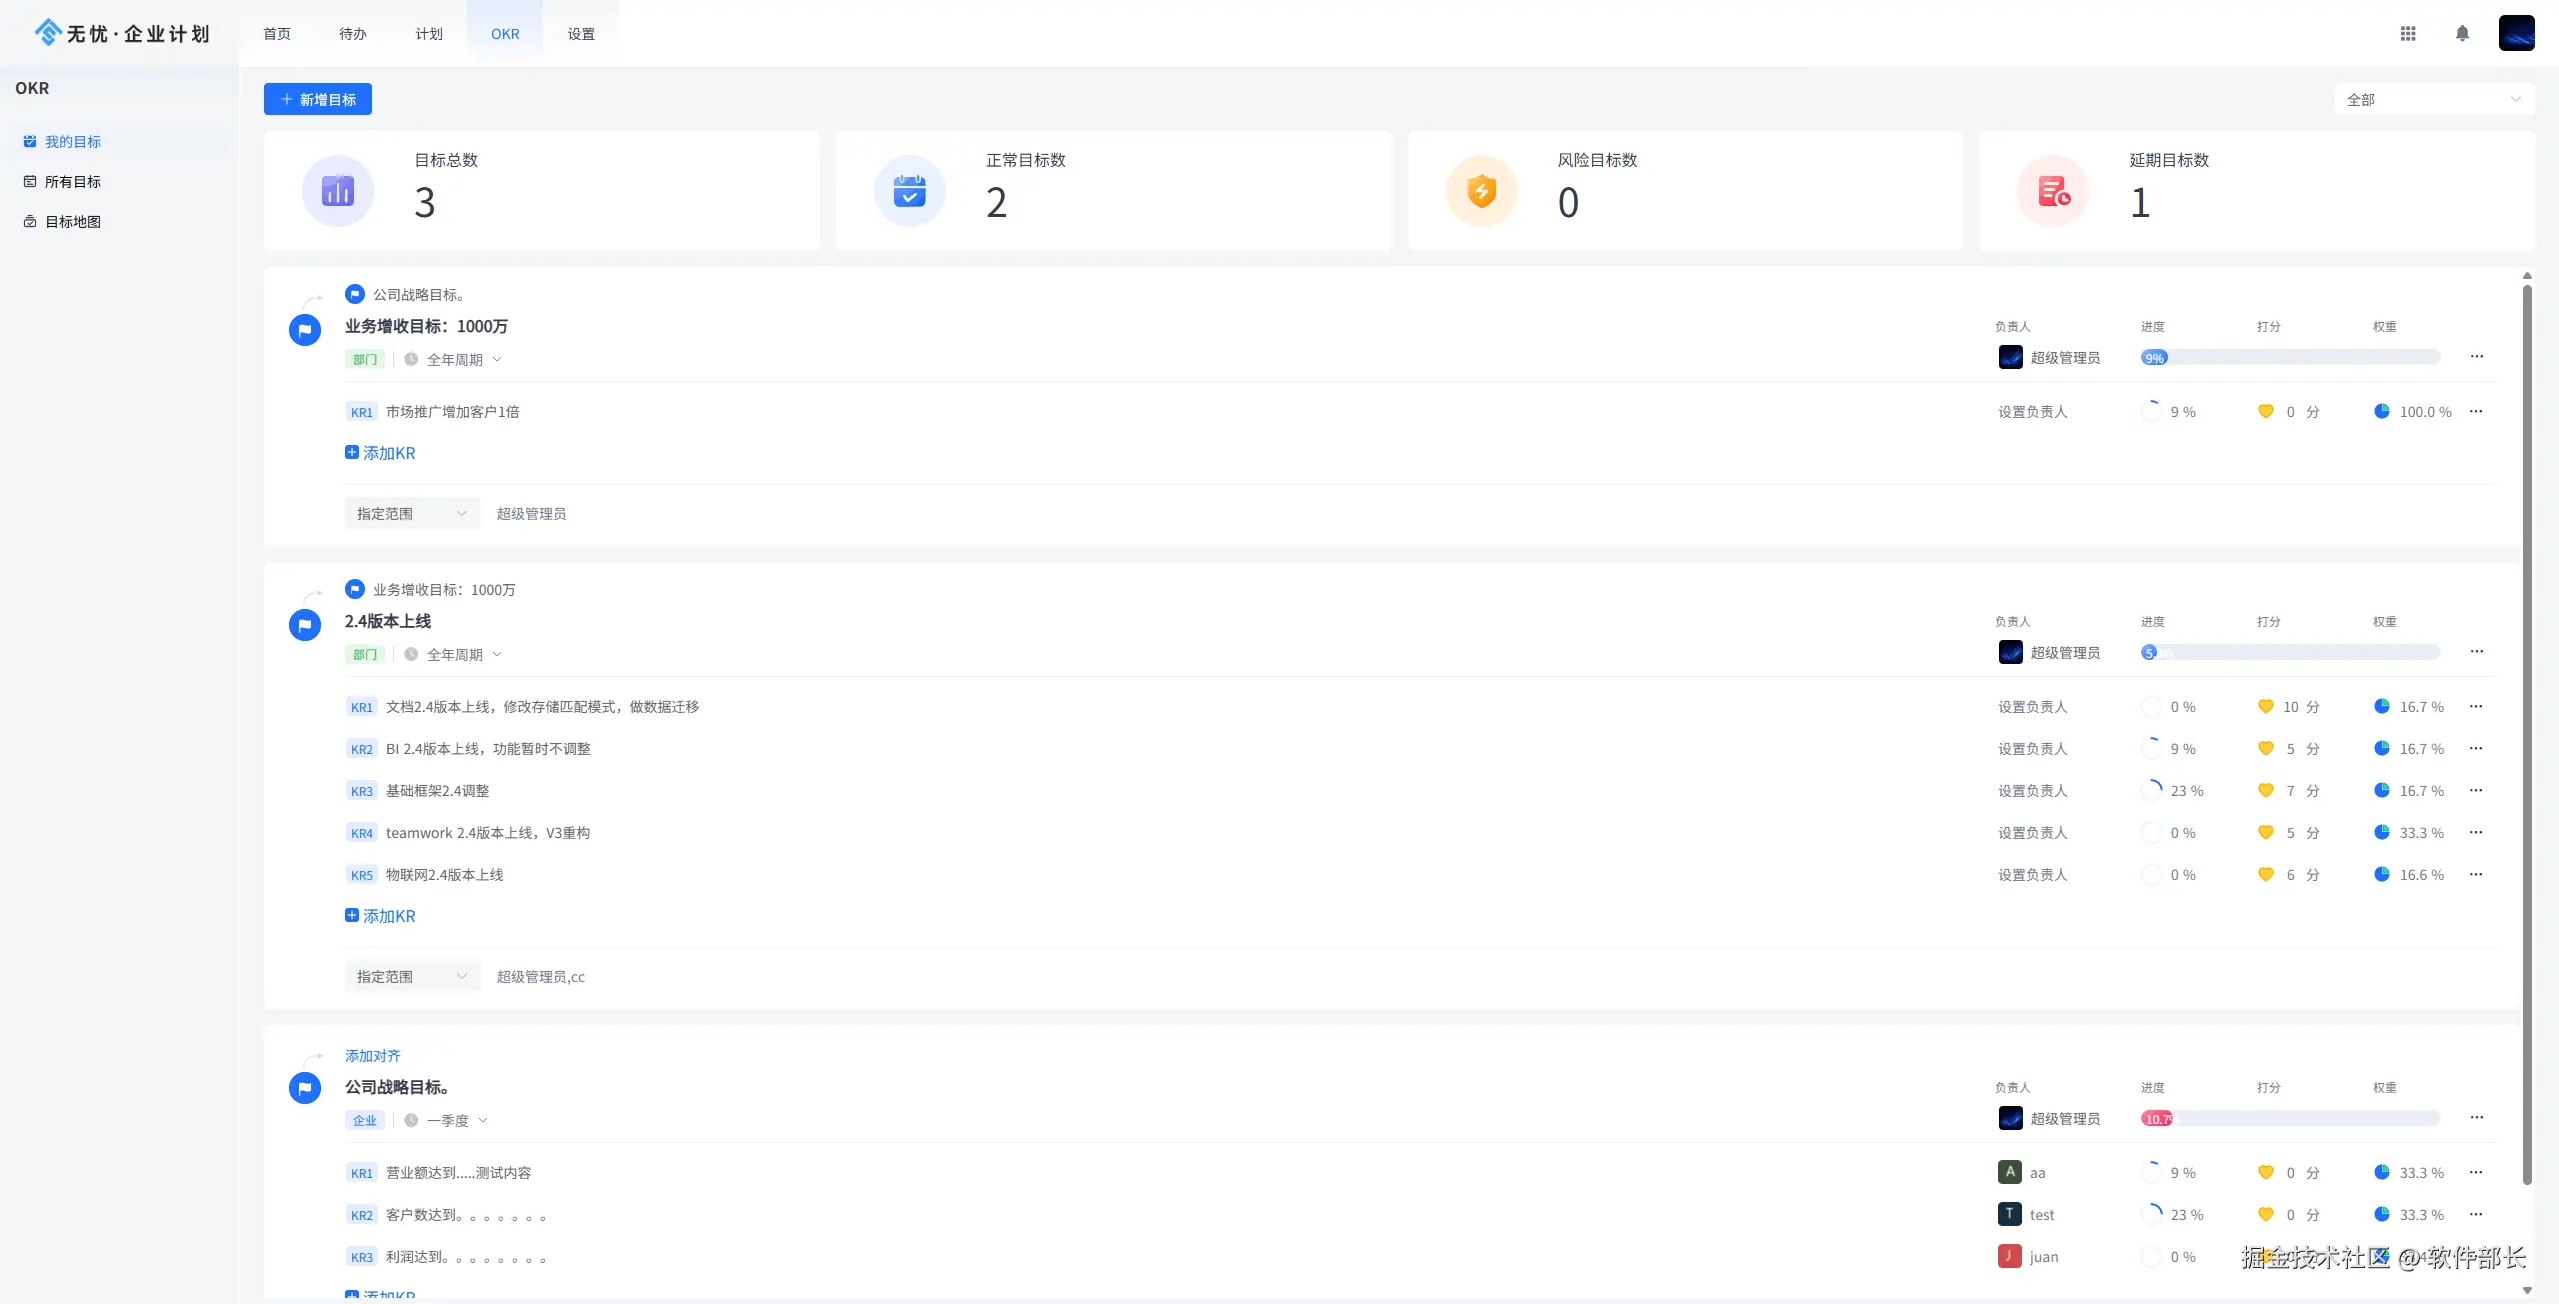The height and width of the screenshot is (1304, 2559).
Task: Open more options for KR3 基础框架2.4调整
Action: (2476, 791)
